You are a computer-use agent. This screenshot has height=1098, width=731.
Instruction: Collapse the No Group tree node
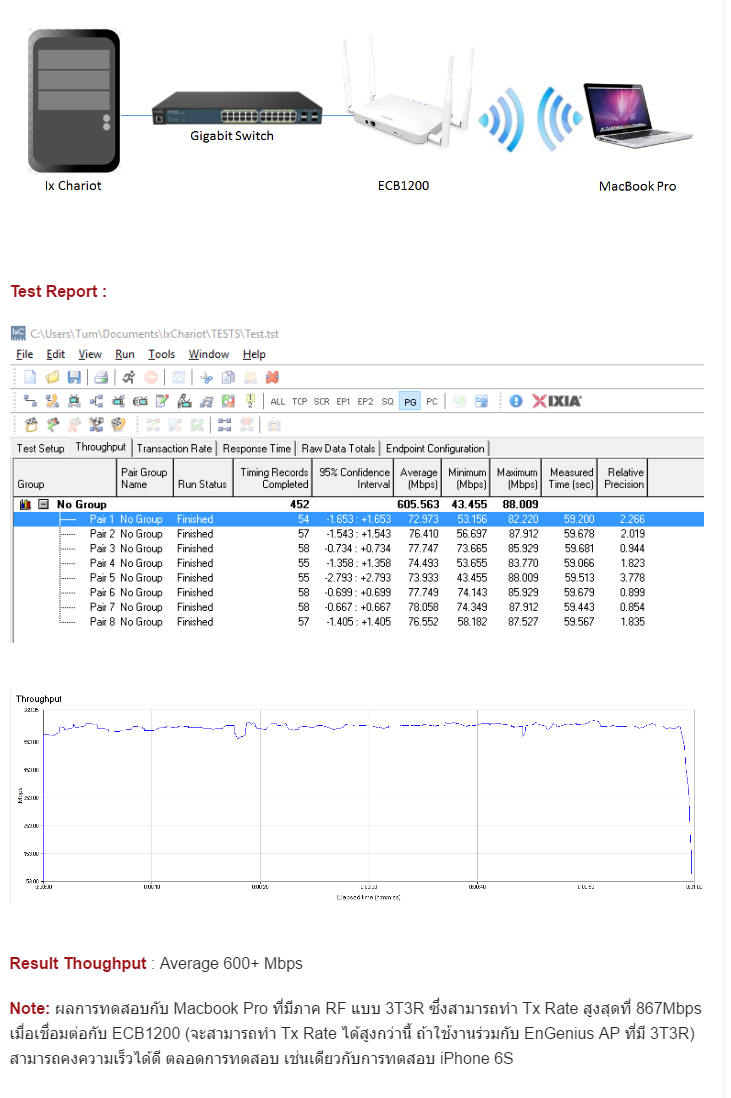pos(43,504)
